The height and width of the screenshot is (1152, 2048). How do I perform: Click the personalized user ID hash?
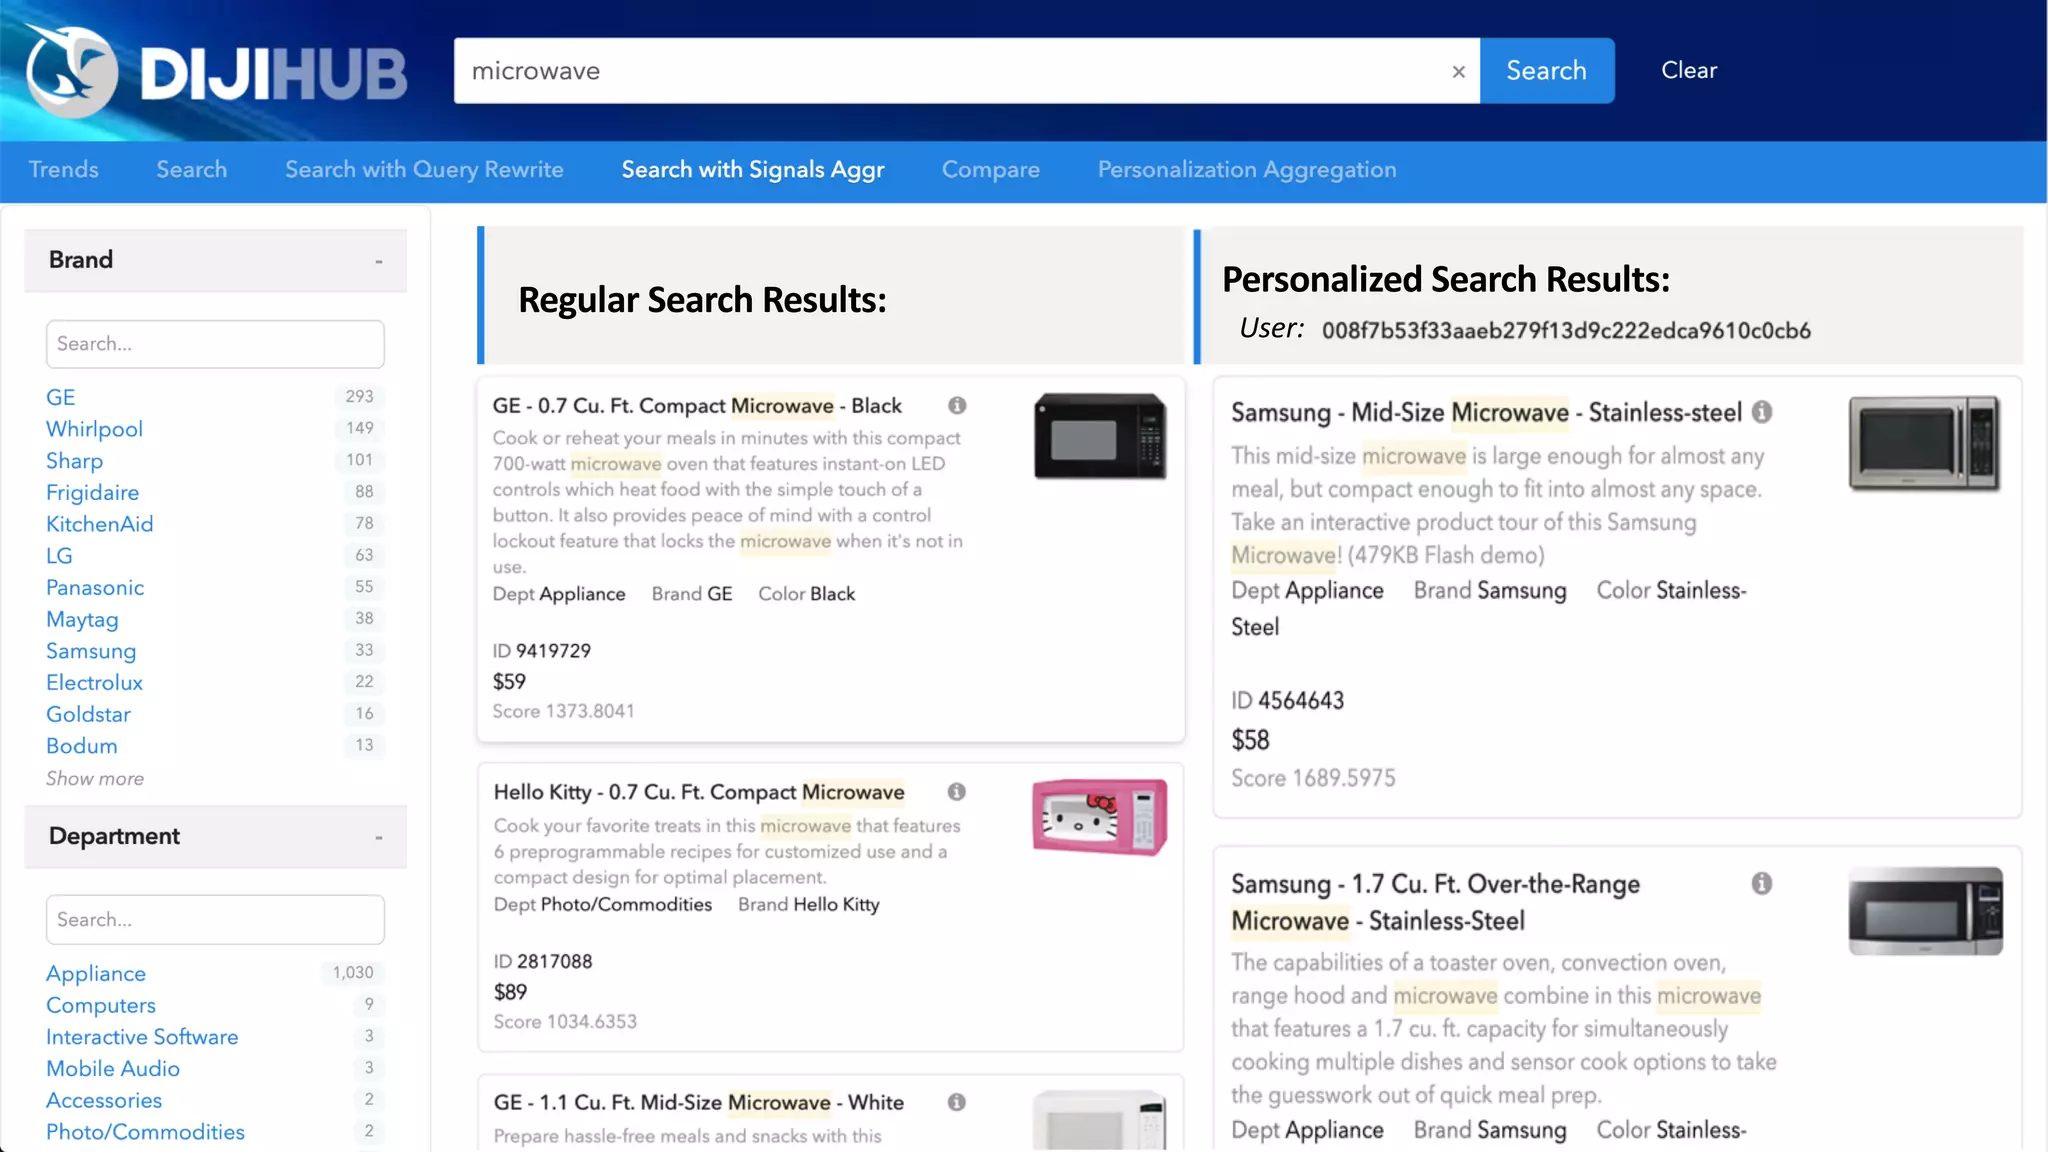coord(1566,331)
